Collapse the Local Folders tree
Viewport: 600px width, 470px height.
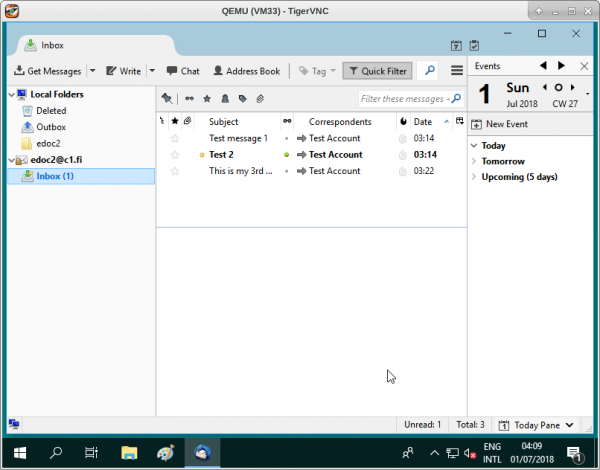click(11, 95)
